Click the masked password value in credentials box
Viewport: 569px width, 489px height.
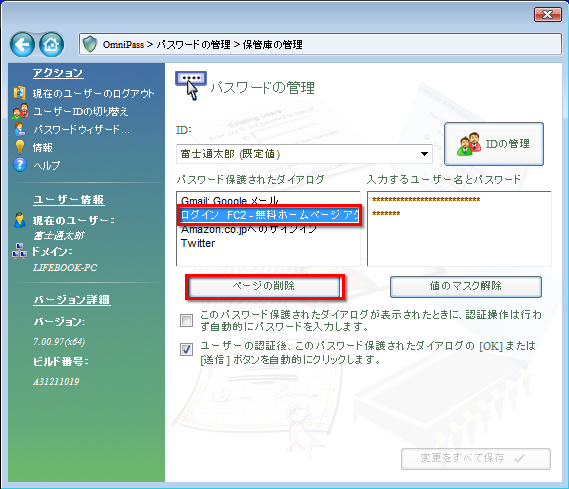point(386,213)
